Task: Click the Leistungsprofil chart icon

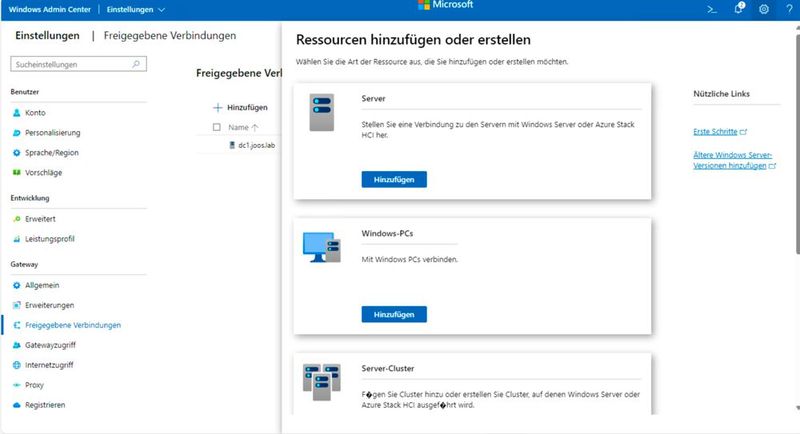Action: point(16,239)
